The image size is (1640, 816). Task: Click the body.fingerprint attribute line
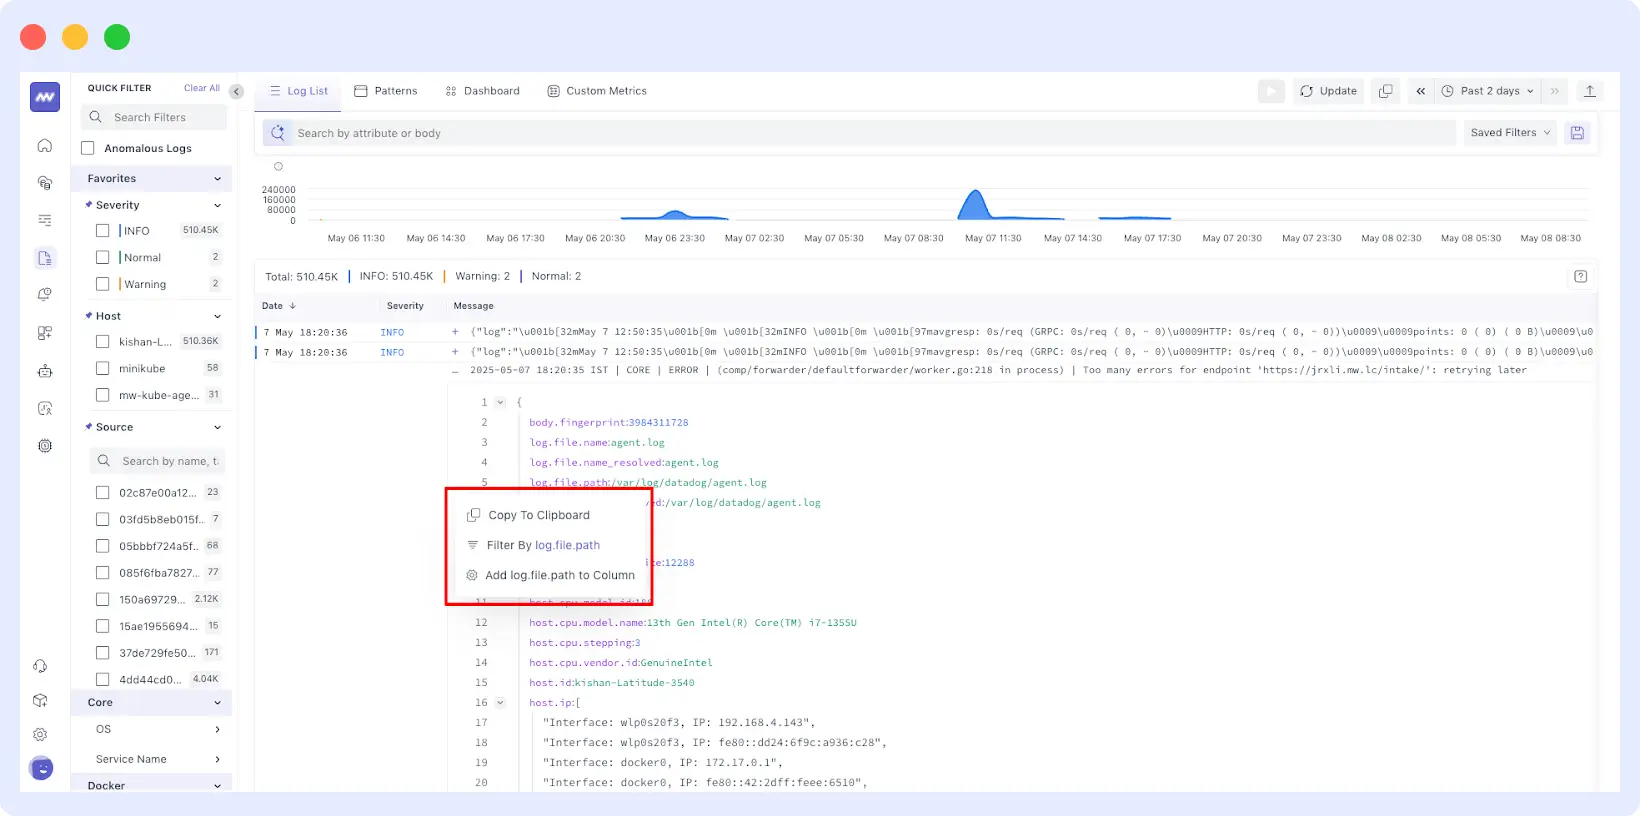point(609,422)
